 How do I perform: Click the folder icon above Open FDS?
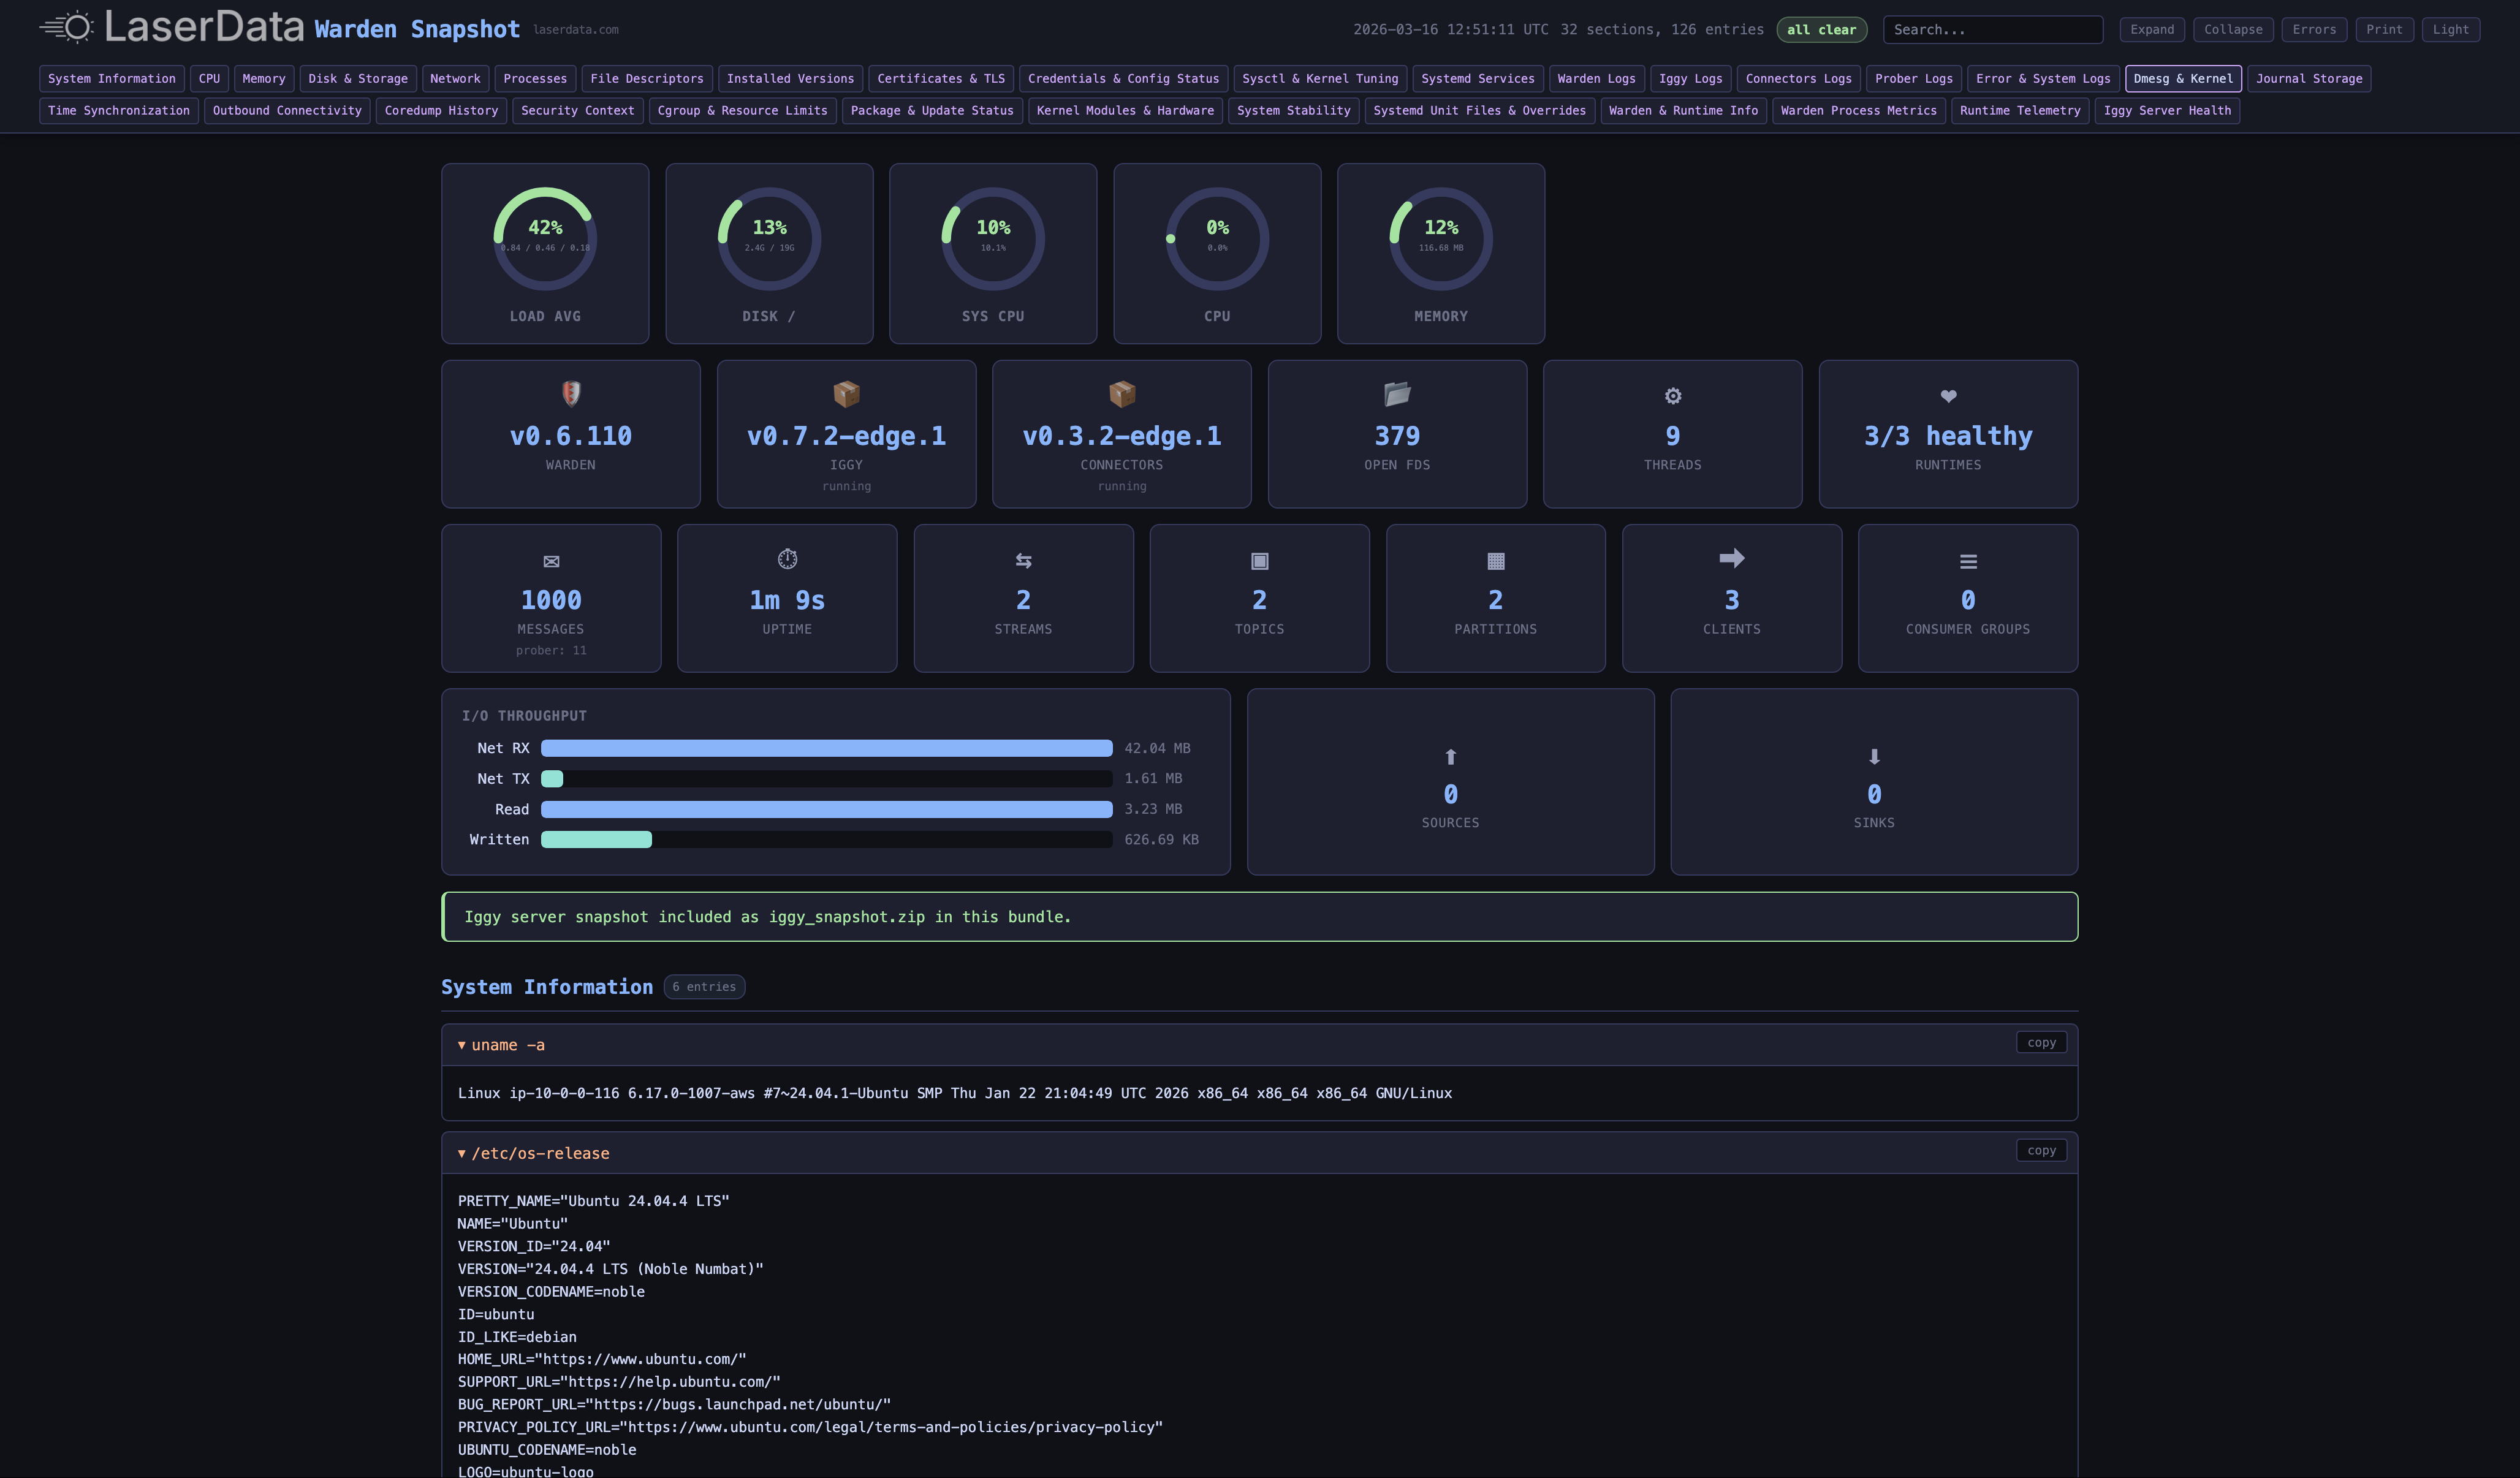(1397, 395)
